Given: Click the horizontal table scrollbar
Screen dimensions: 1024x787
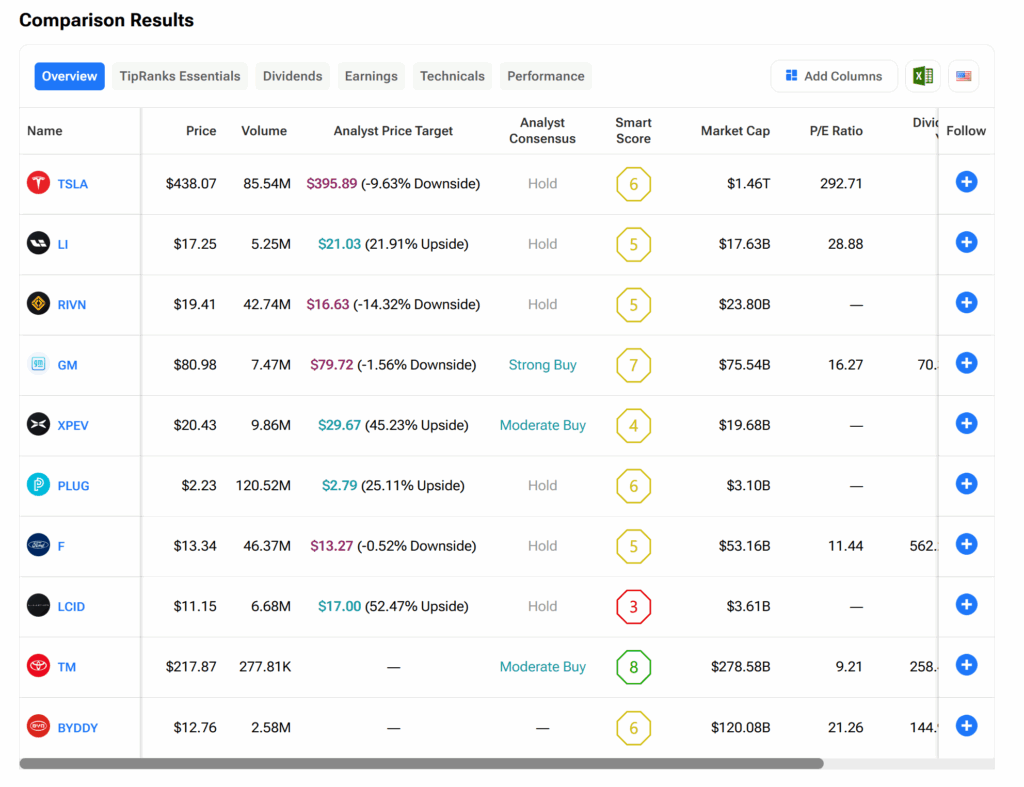Looking at the screenshot, I should (420, 763).
